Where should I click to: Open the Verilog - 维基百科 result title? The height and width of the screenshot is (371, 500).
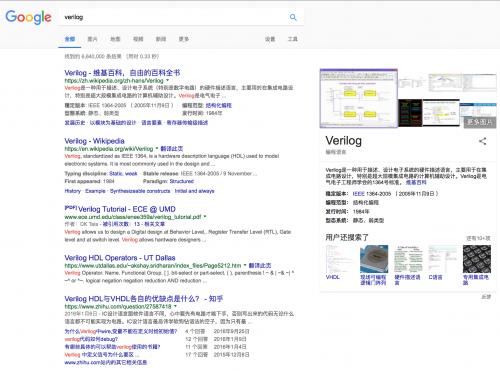[x=122, y=73]
